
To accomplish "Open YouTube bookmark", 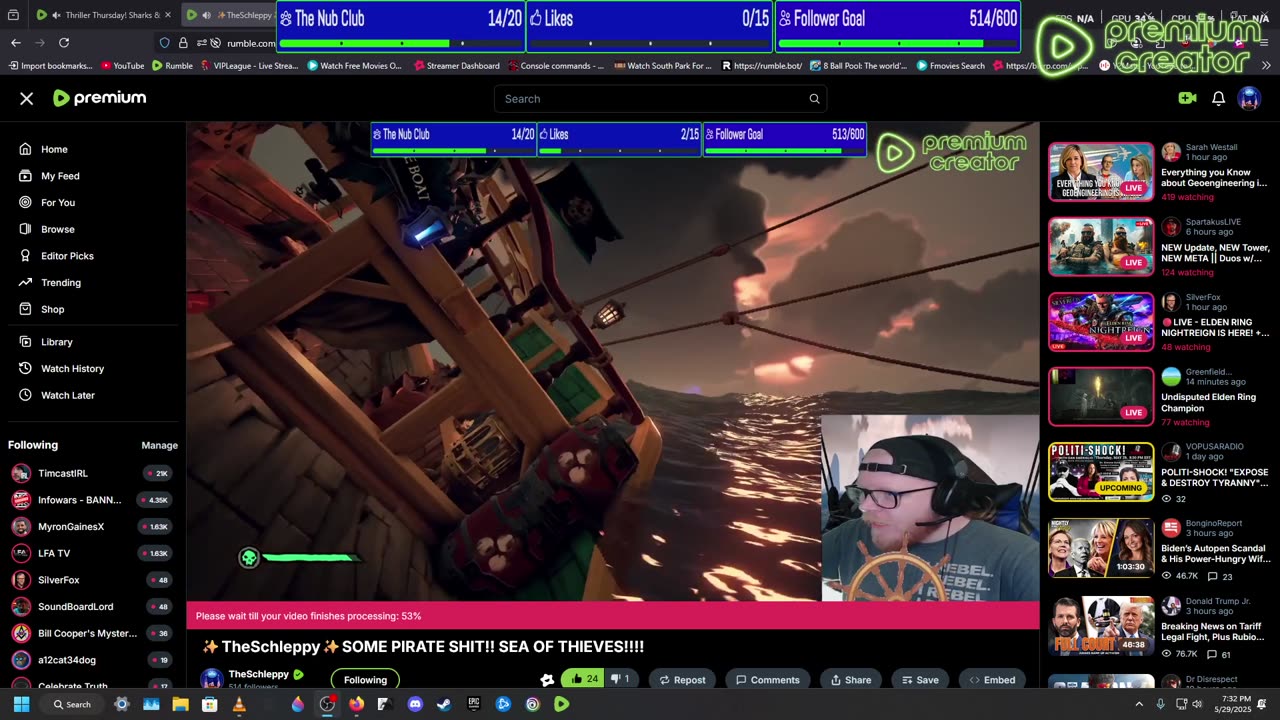I will point(123,66).
